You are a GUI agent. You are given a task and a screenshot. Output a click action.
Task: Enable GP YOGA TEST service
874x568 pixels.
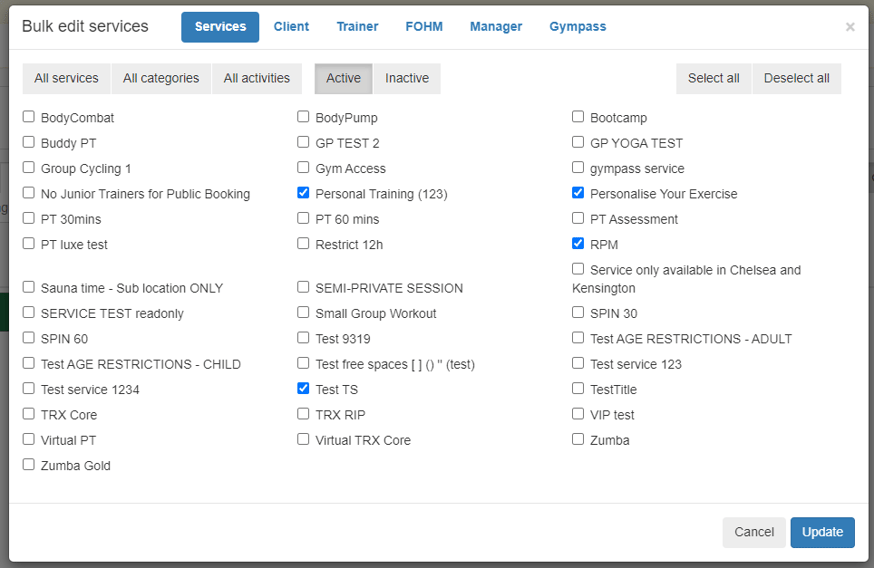578,142
